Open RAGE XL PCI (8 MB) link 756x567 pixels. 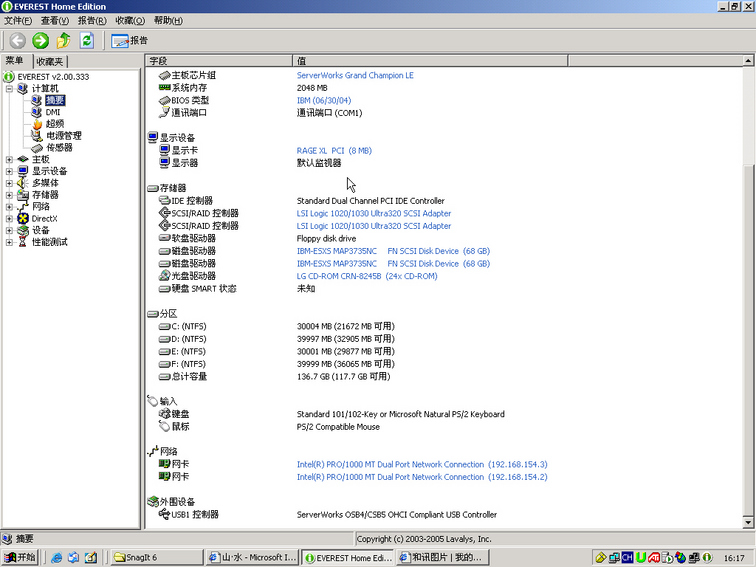pos(334,150)
